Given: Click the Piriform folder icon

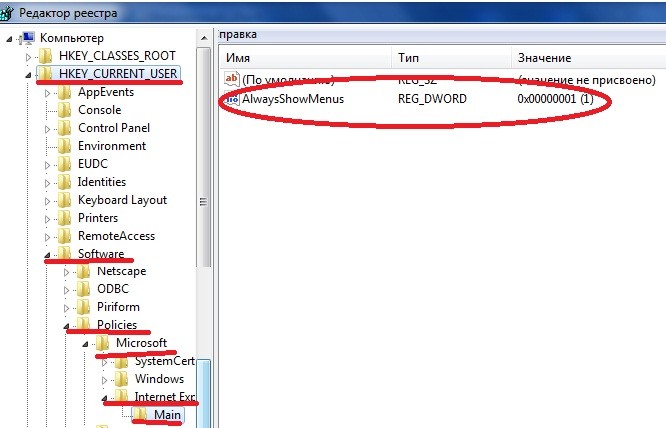Looking at the screenshot, I should point(84,307).
